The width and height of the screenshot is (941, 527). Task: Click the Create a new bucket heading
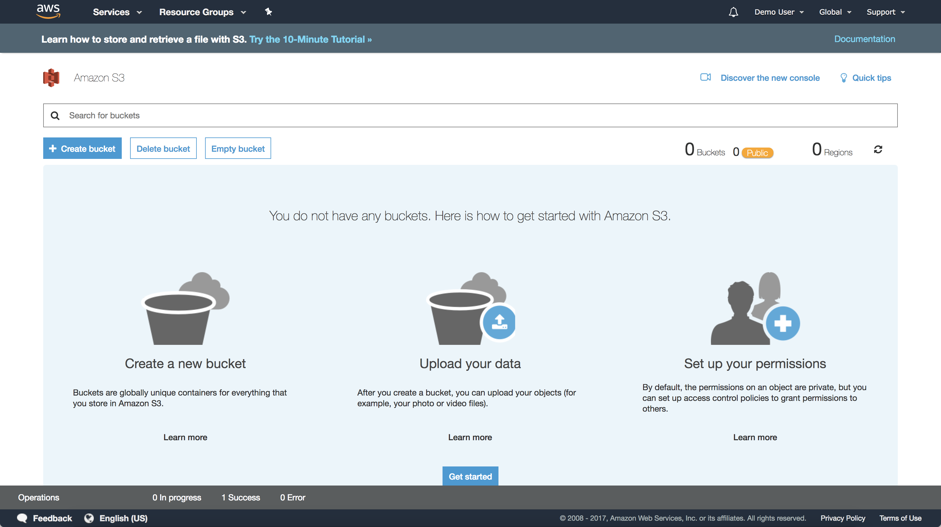(185, 363)
